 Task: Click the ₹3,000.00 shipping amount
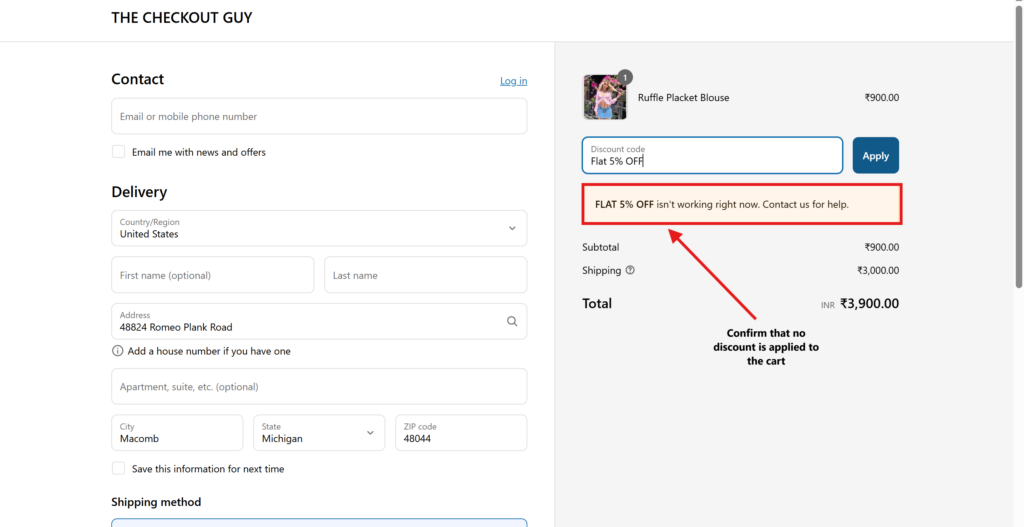pos(878,270)
